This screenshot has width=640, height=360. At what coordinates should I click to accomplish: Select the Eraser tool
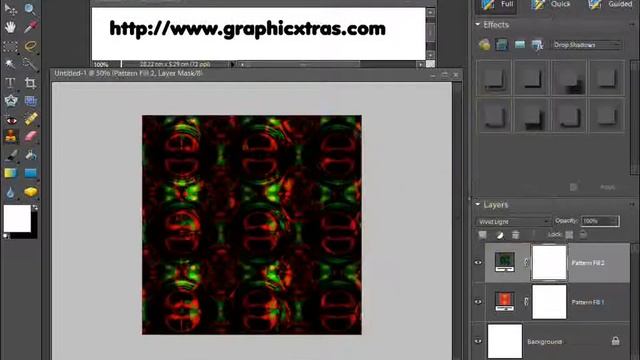click(x=30, y=137)
